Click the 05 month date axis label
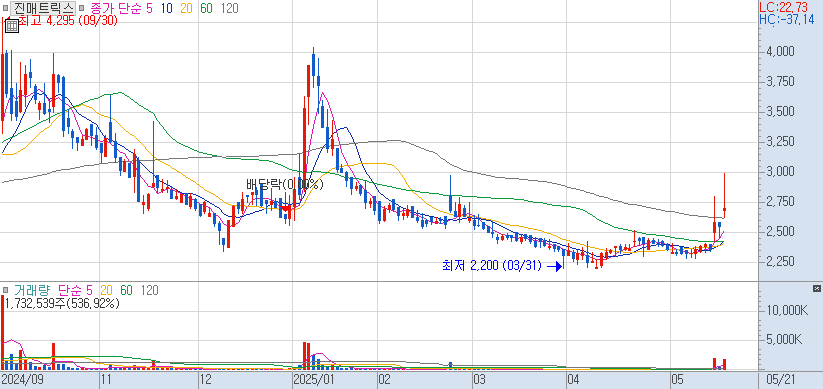The image size is (823, 389). (677, 379)
